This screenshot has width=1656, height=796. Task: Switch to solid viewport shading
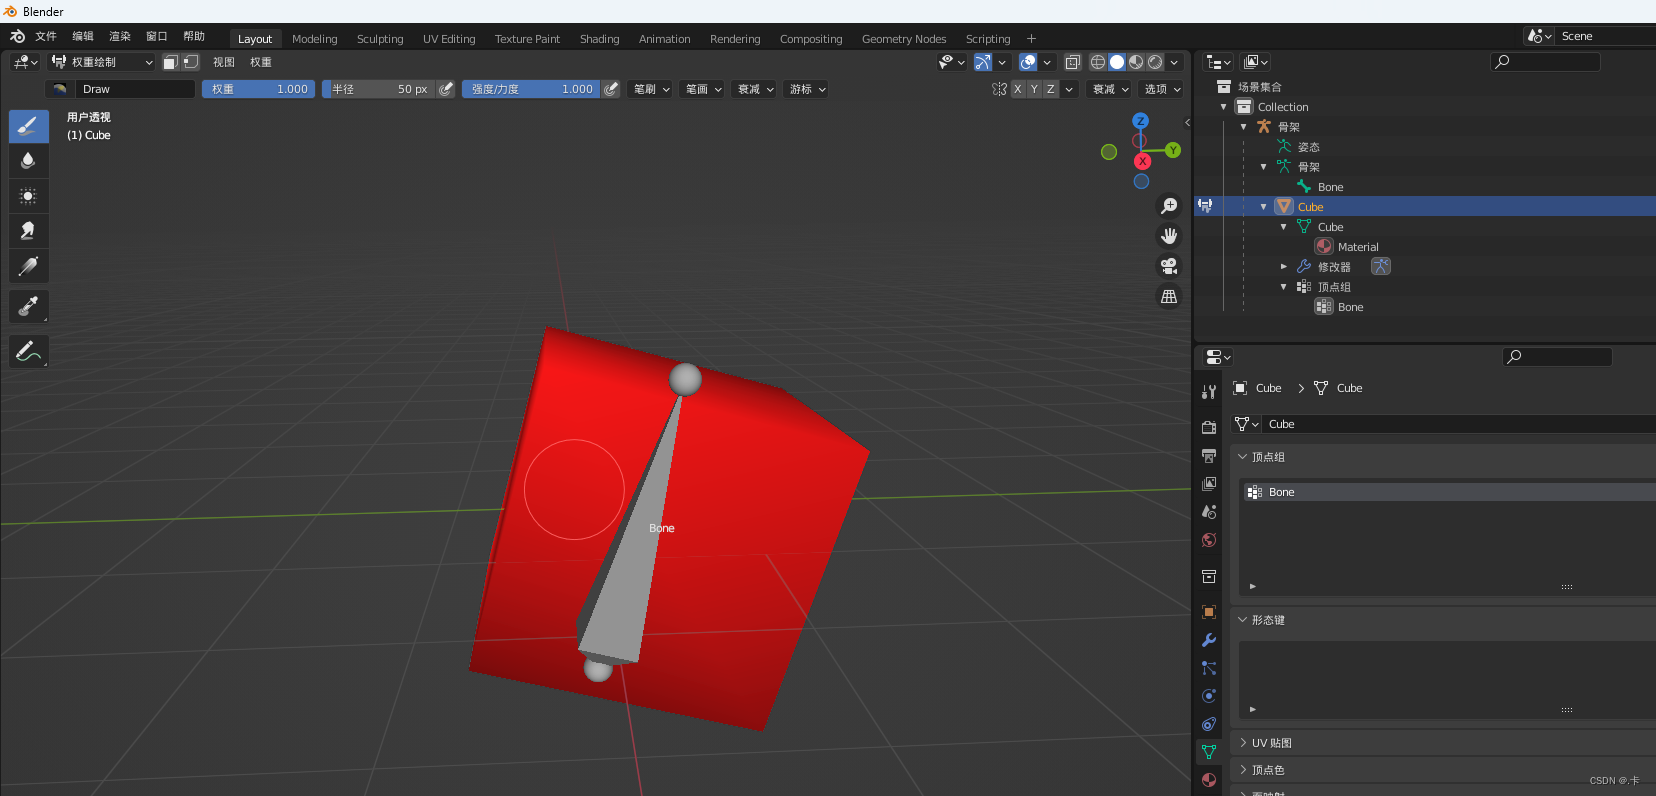pos(1117,62)
